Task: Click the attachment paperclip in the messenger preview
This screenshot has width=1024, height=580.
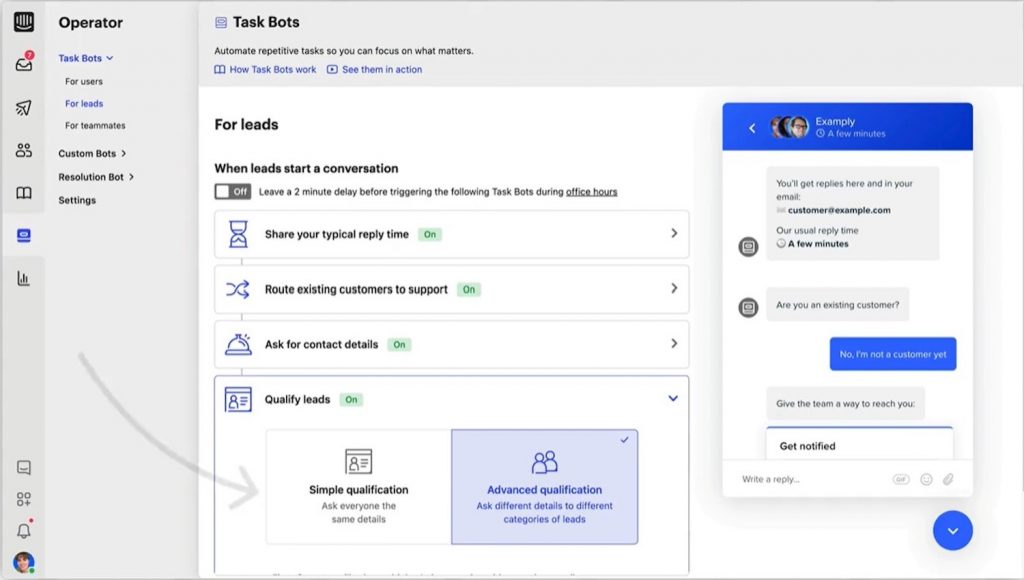Action: (950, 479)
